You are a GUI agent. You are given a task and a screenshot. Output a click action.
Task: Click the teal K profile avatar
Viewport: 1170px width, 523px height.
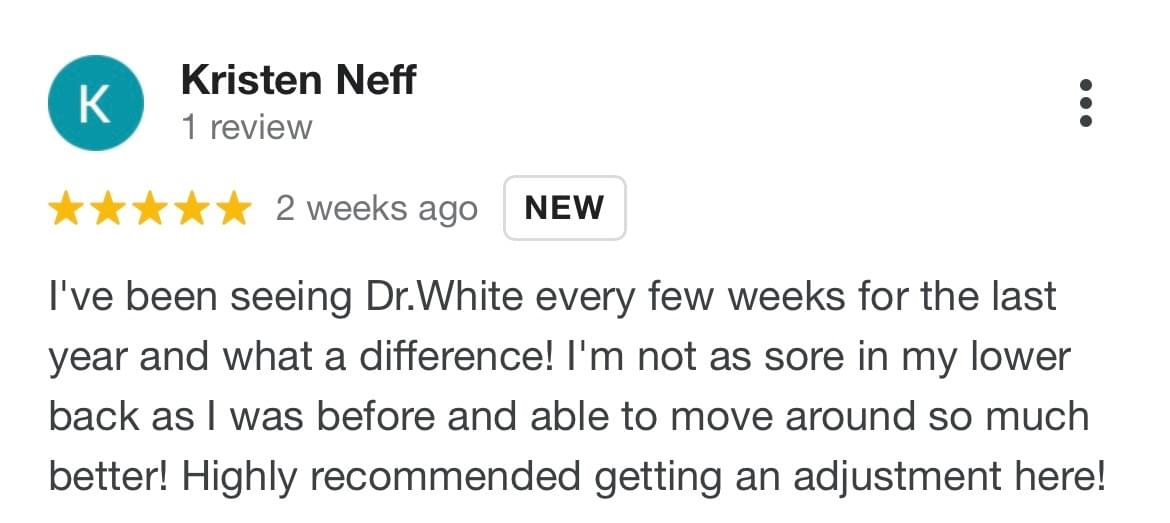pos(96,103)
